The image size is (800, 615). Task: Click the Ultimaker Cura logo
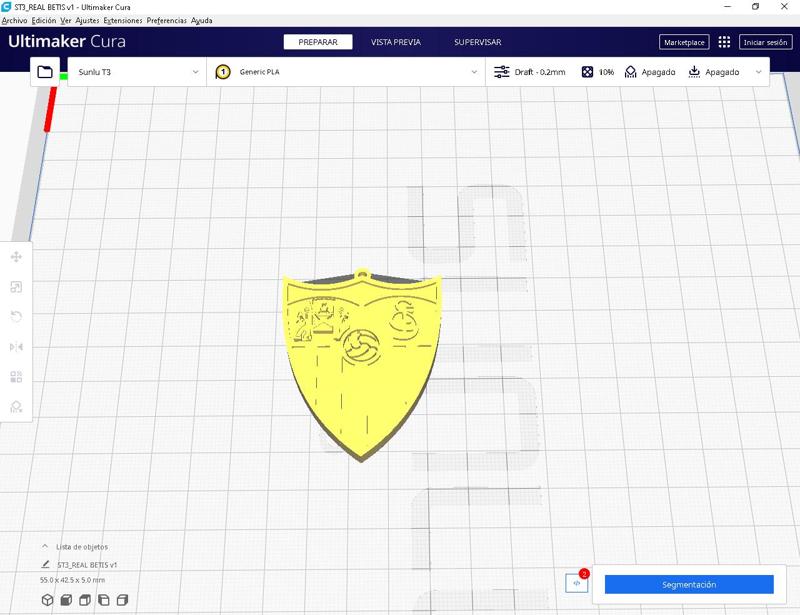click(67, 41)
